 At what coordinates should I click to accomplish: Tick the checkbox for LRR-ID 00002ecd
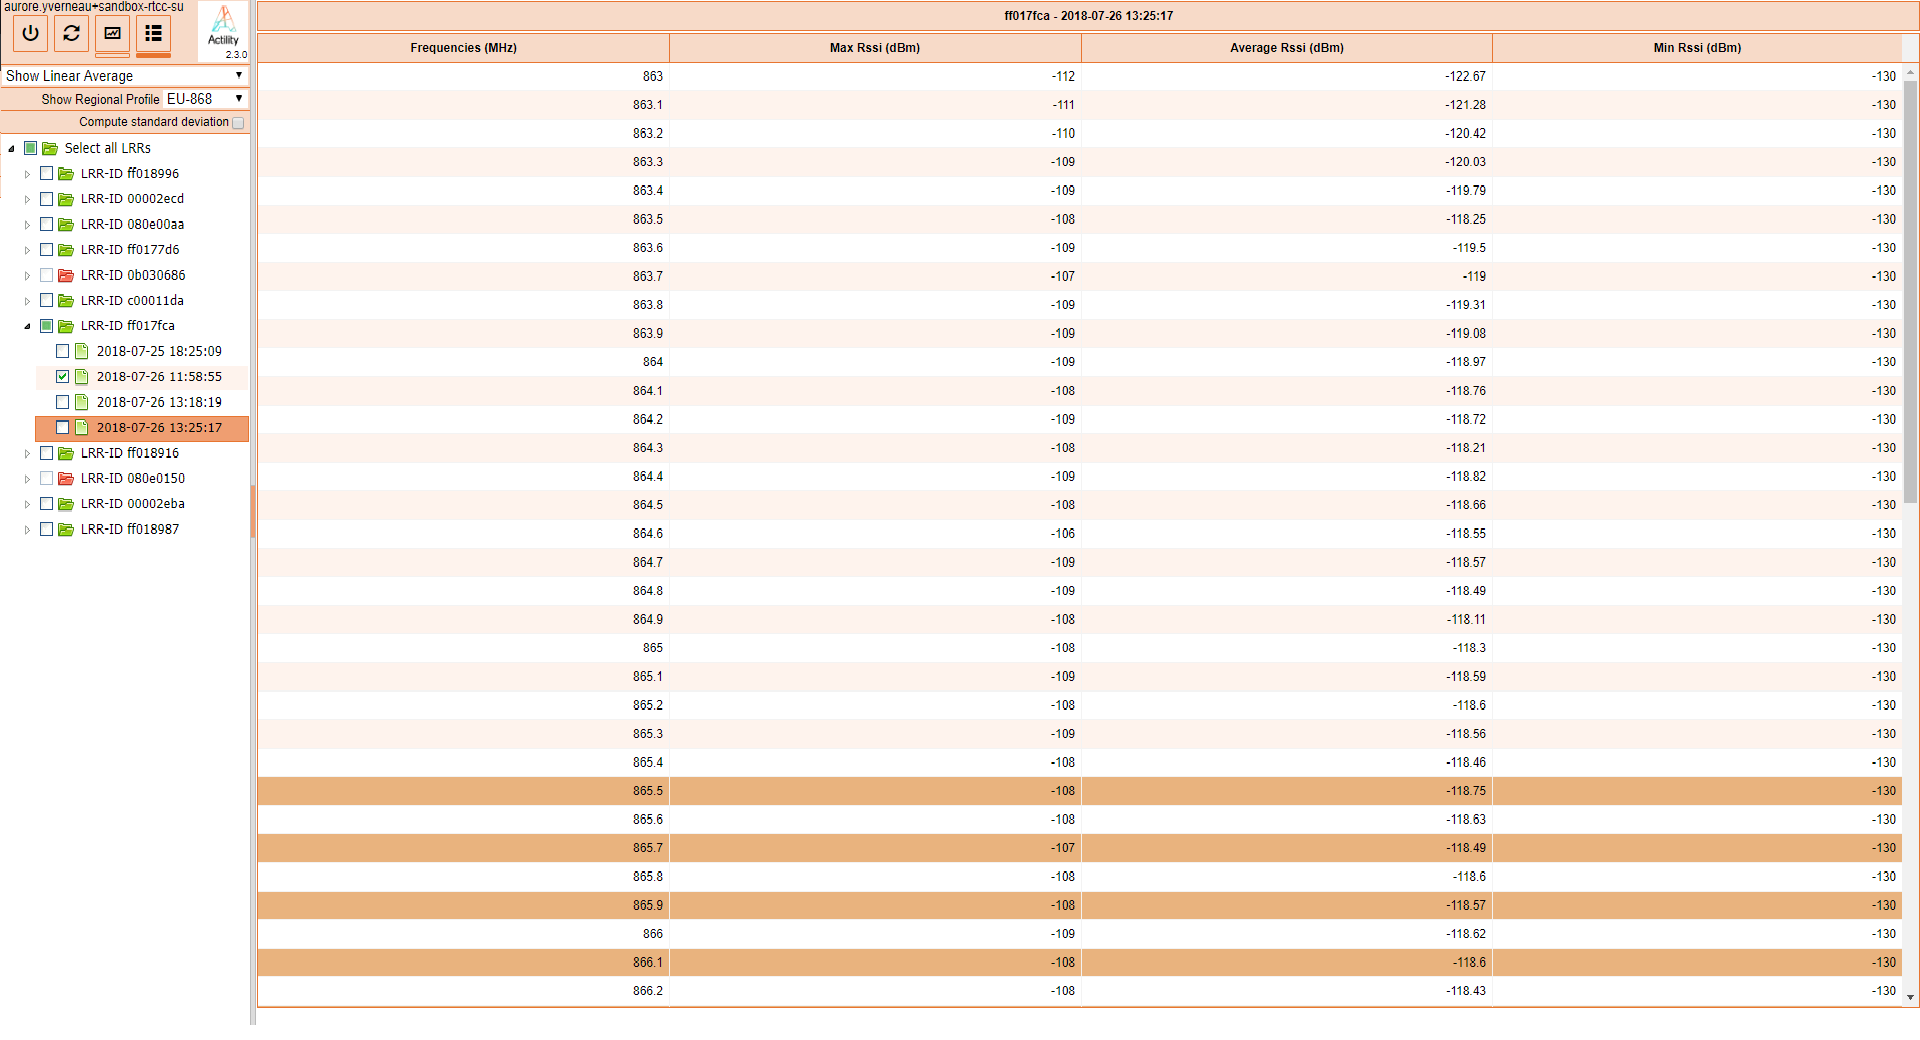point(47,199)
